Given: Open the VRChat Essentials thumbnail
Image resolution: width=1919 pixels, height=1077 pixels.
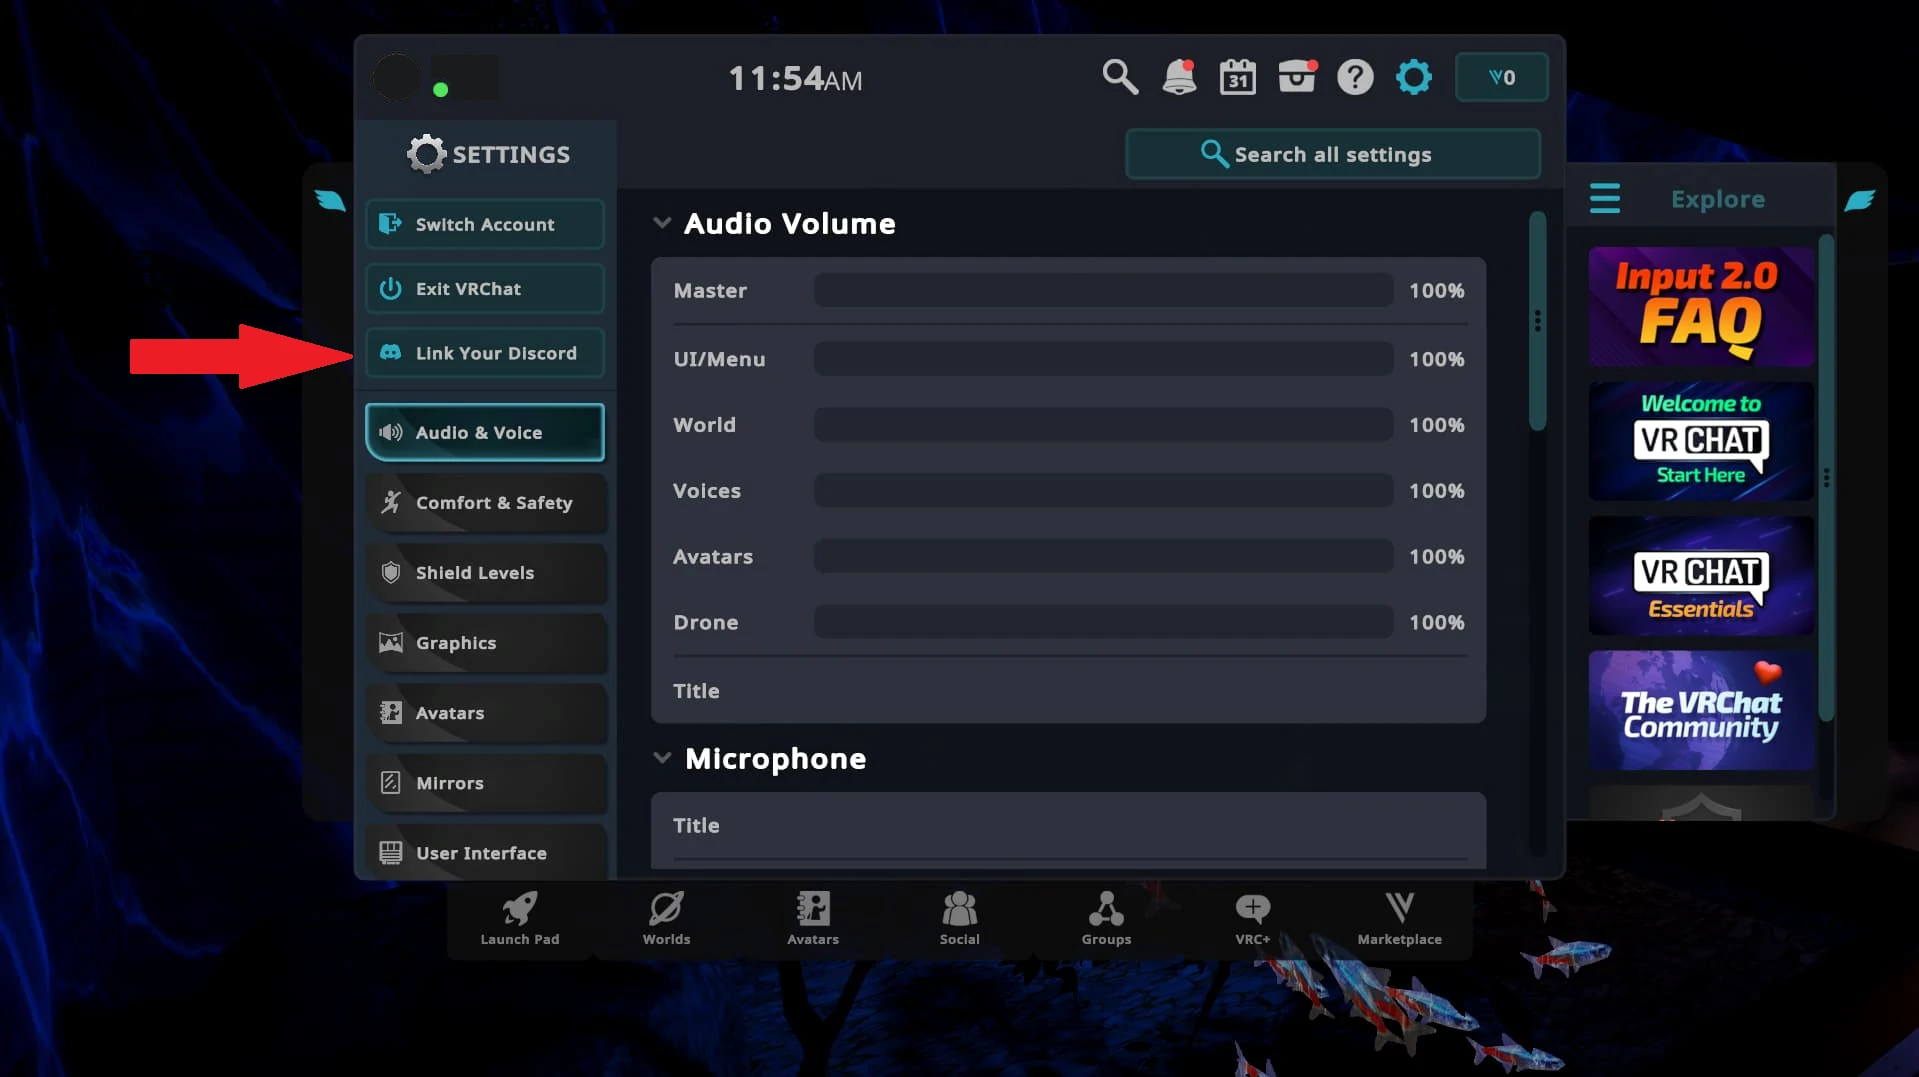Looking at the screenshot, I should (x=1700, y=576).
